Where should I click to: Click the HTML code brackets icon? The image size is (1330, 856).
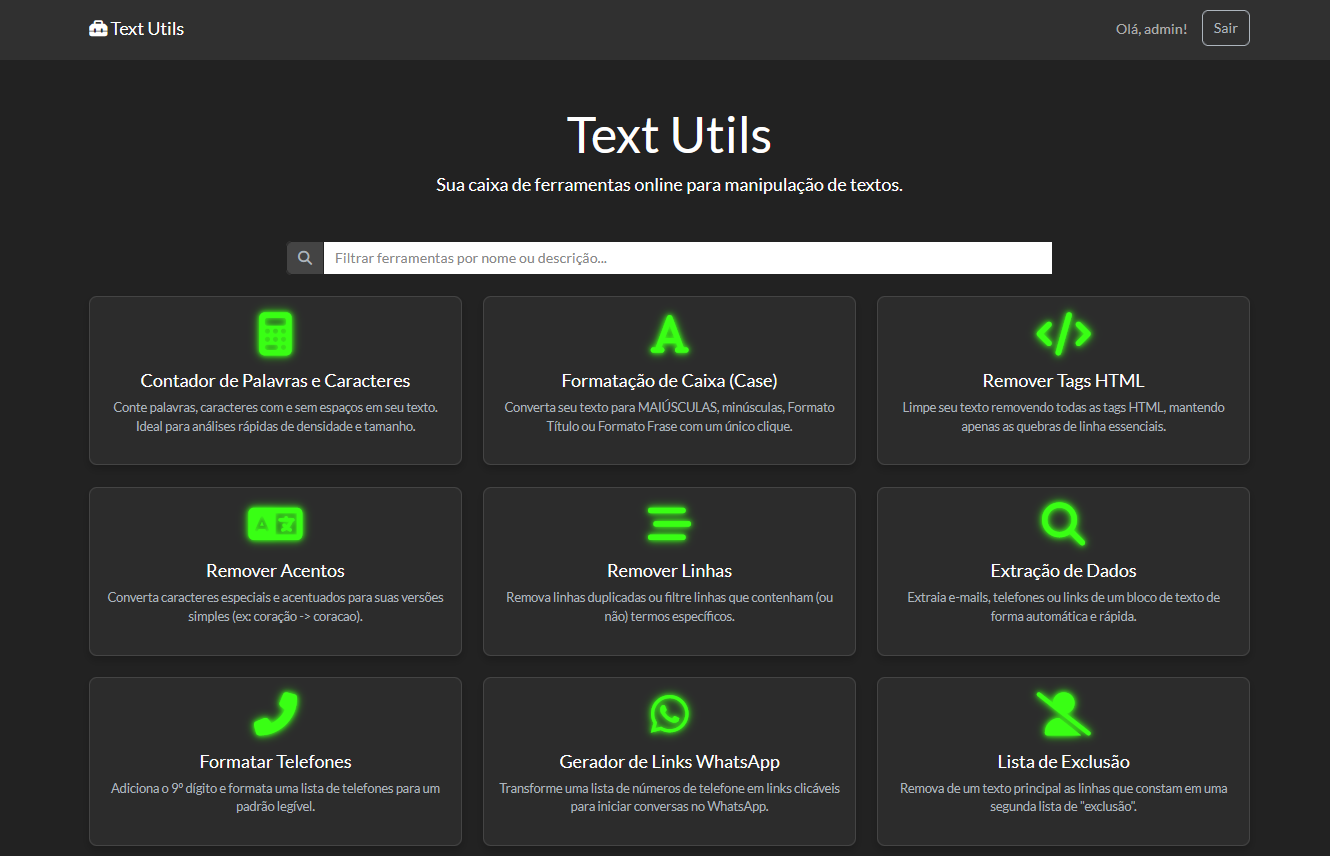pos(1063,332)
